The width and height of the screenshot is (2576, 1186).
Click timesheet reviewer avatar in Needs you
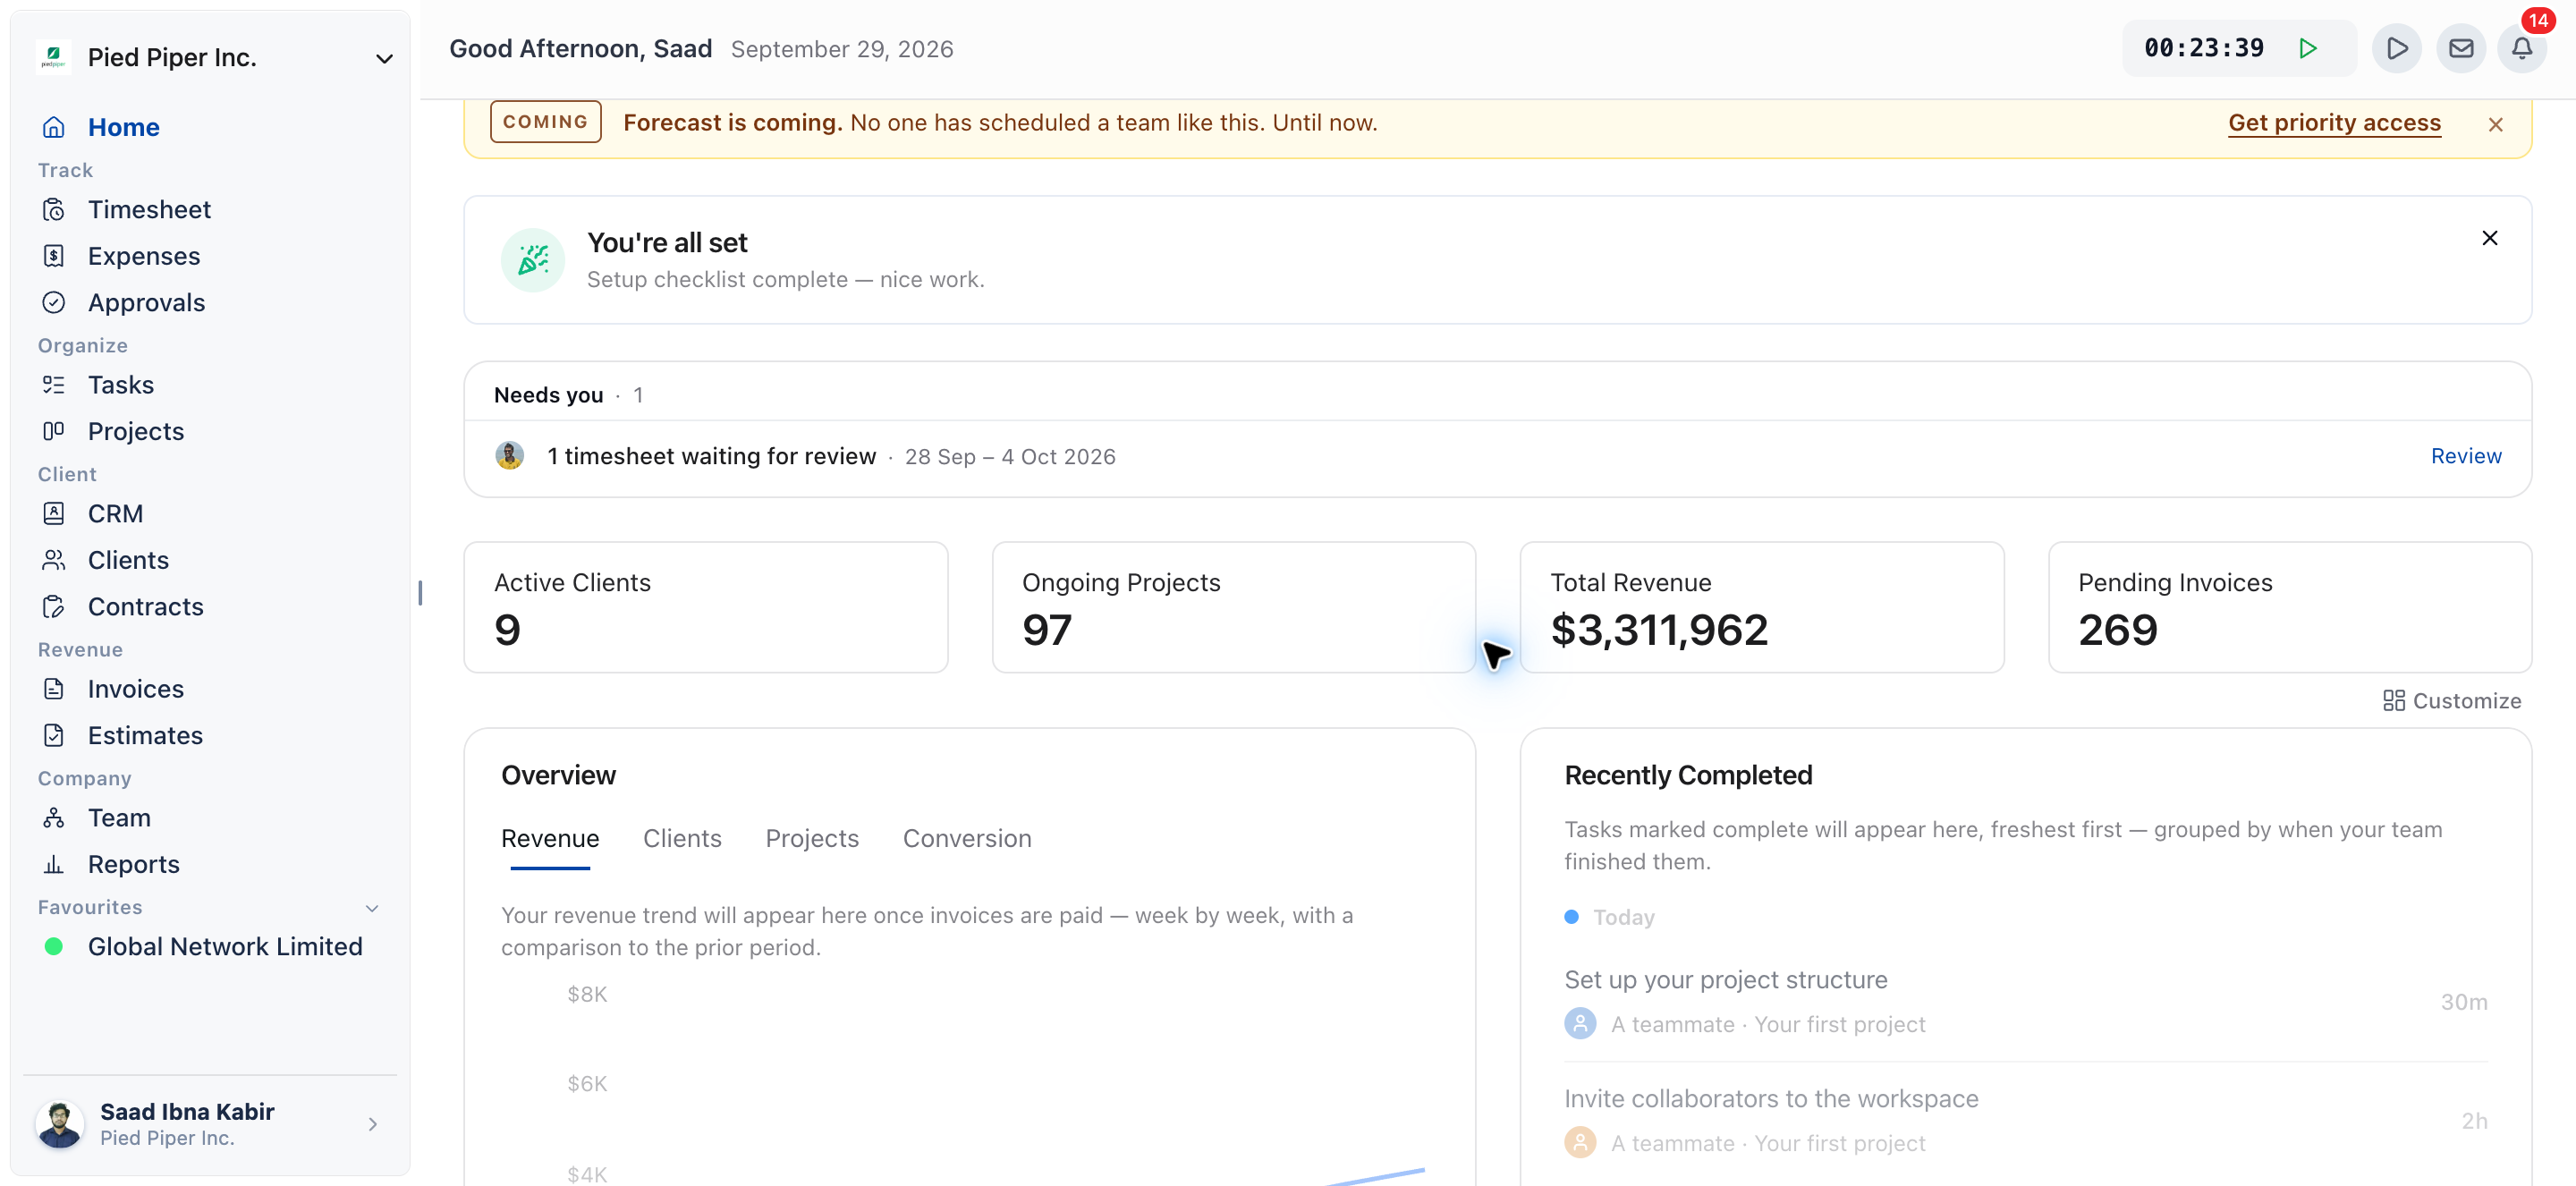(510, 456)
